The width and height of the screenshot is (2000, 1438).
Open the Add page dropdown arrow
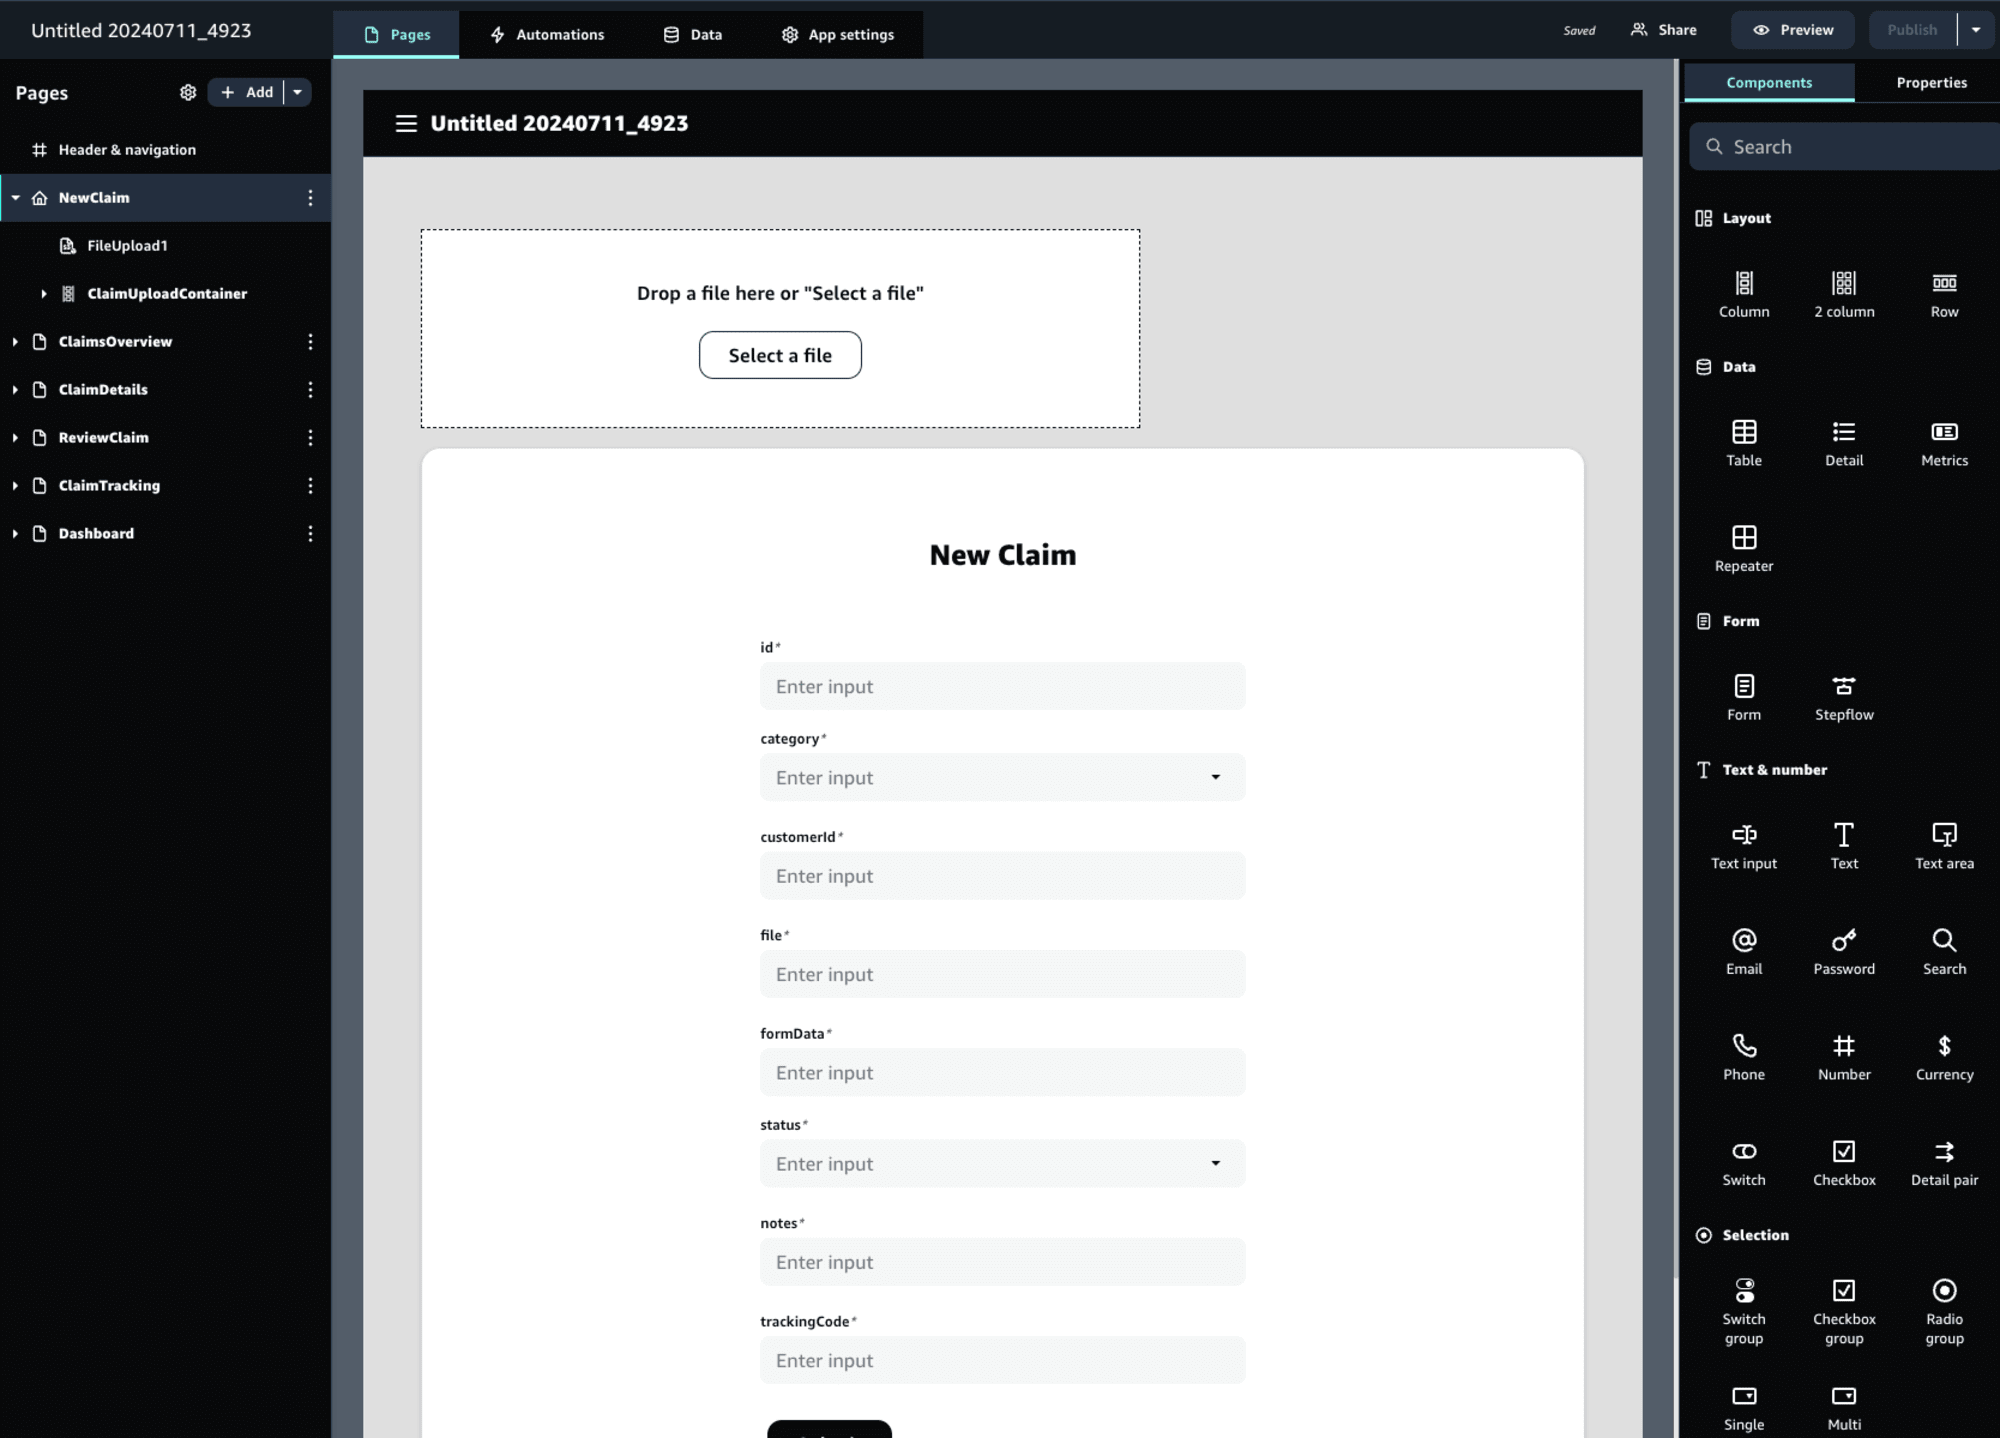coord(298,92)
